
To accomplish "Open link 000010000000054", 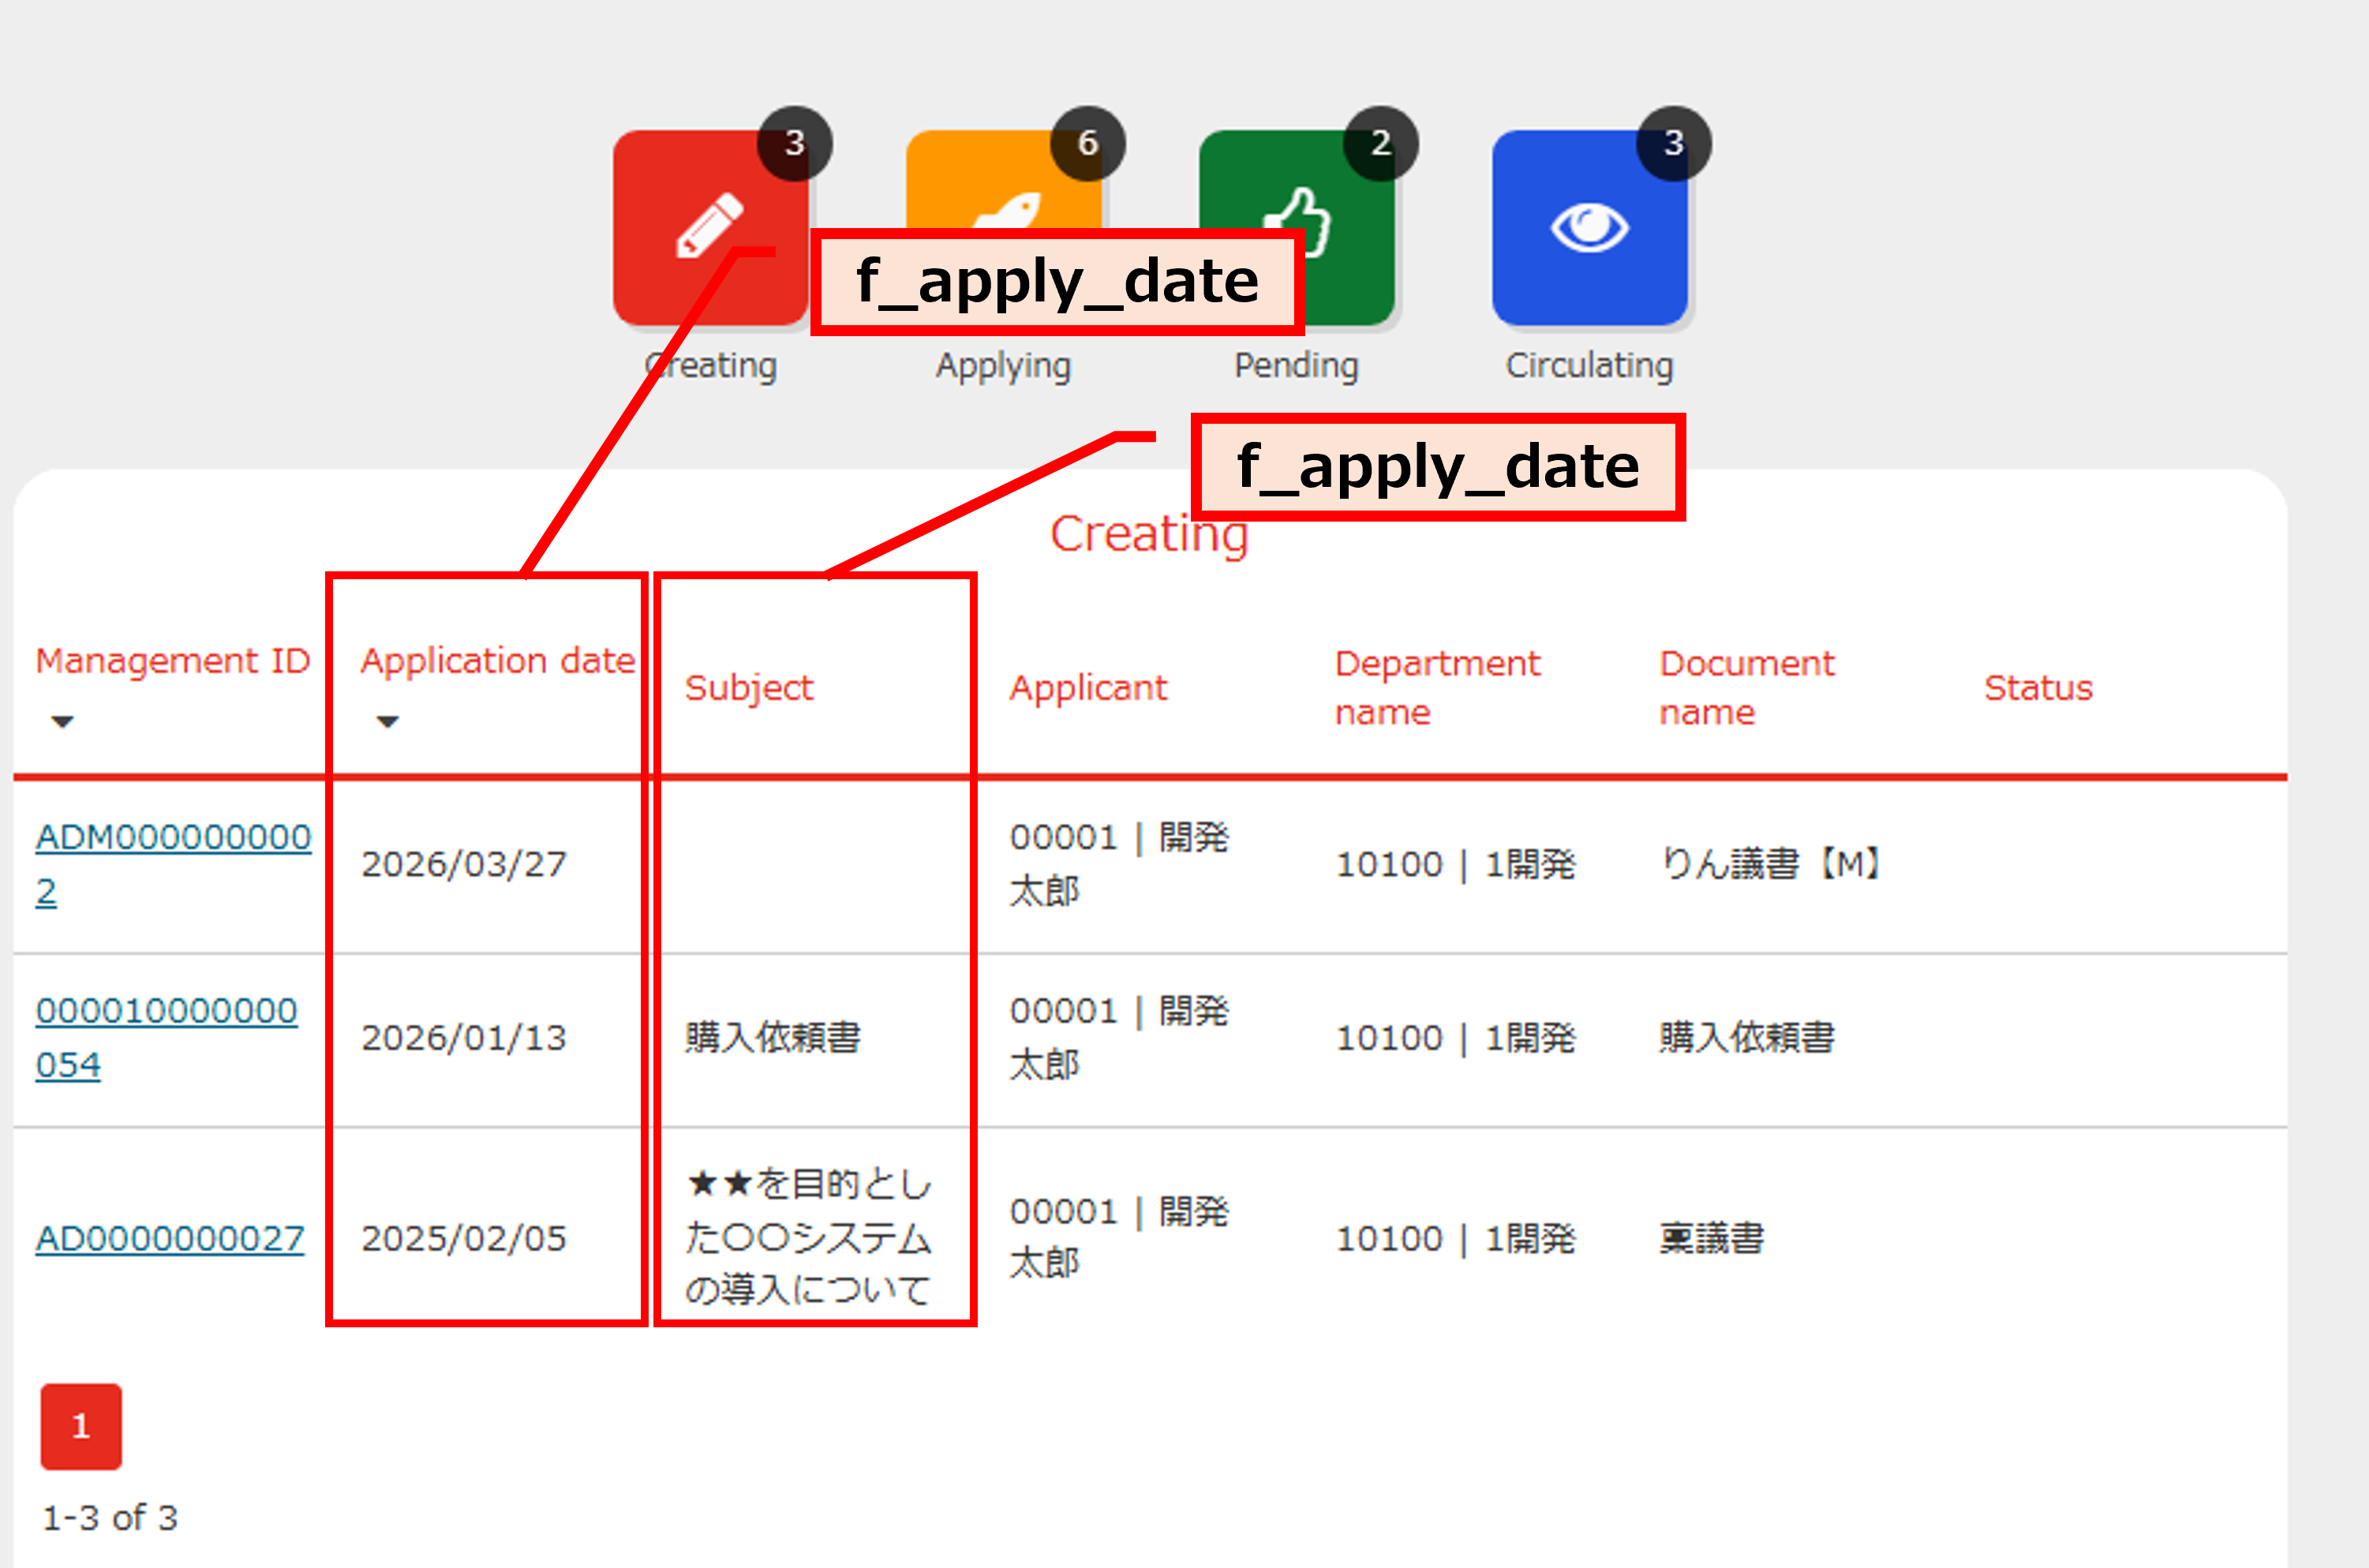I will pyautogui.click(x=166, y=1038).
